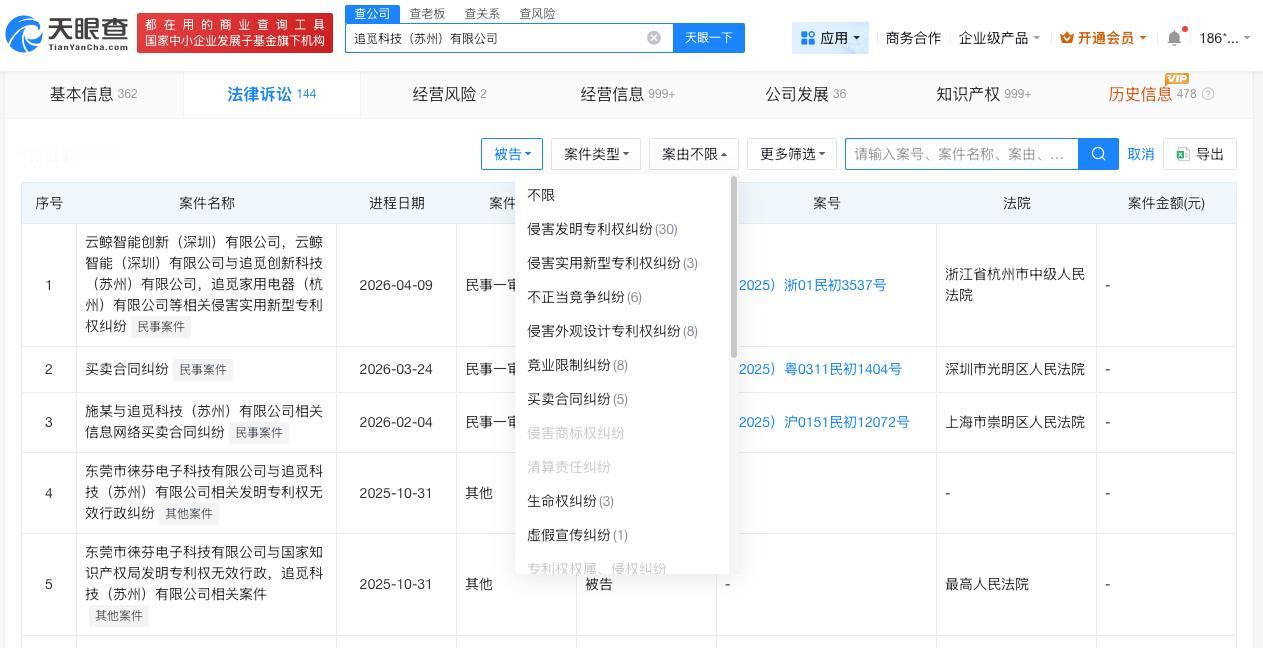Open the 开通会员 membership dropdown
1263x648 pixels.
[x=1103, y=38]
